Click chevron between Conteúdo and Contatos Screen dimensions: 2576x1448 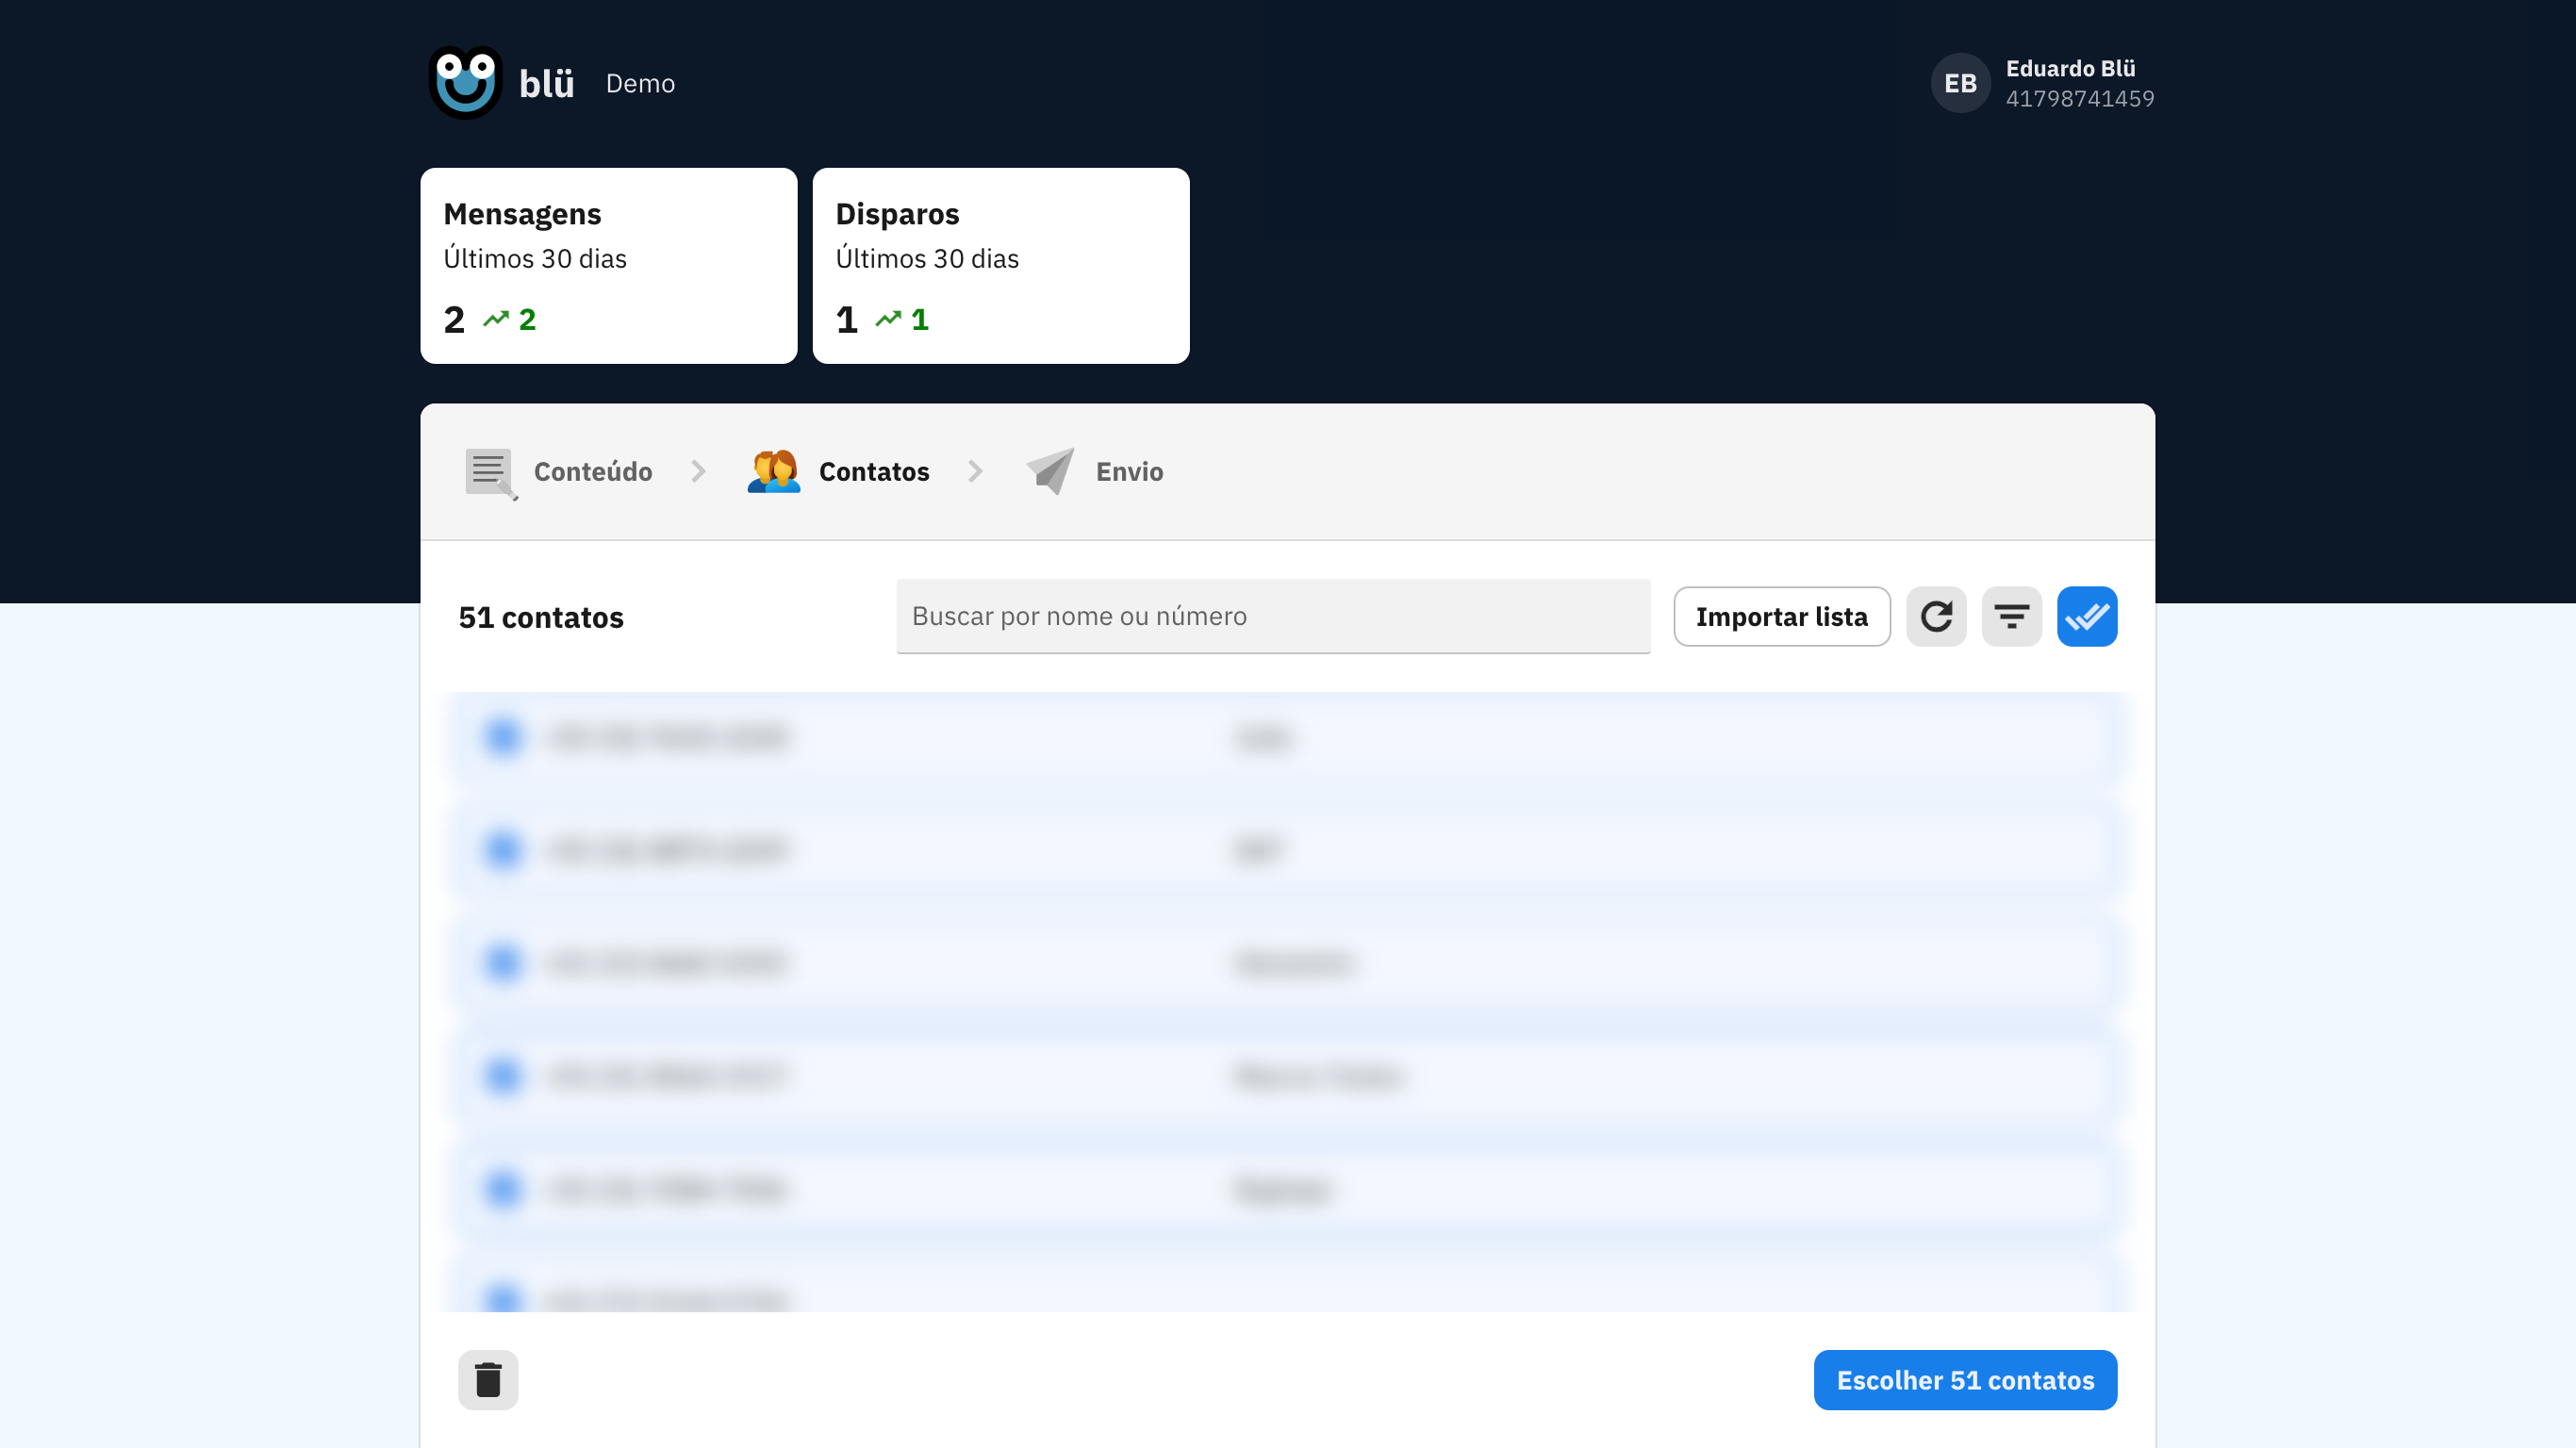coord(699,472)
